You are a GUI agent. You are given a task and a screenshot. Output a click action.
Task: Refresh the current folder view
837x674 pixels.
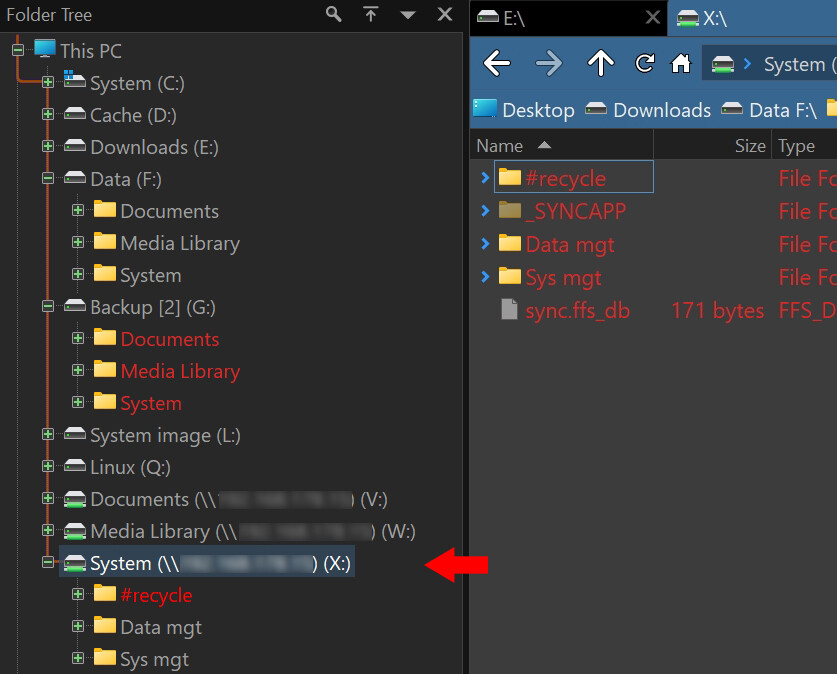(x=645, y=64)
